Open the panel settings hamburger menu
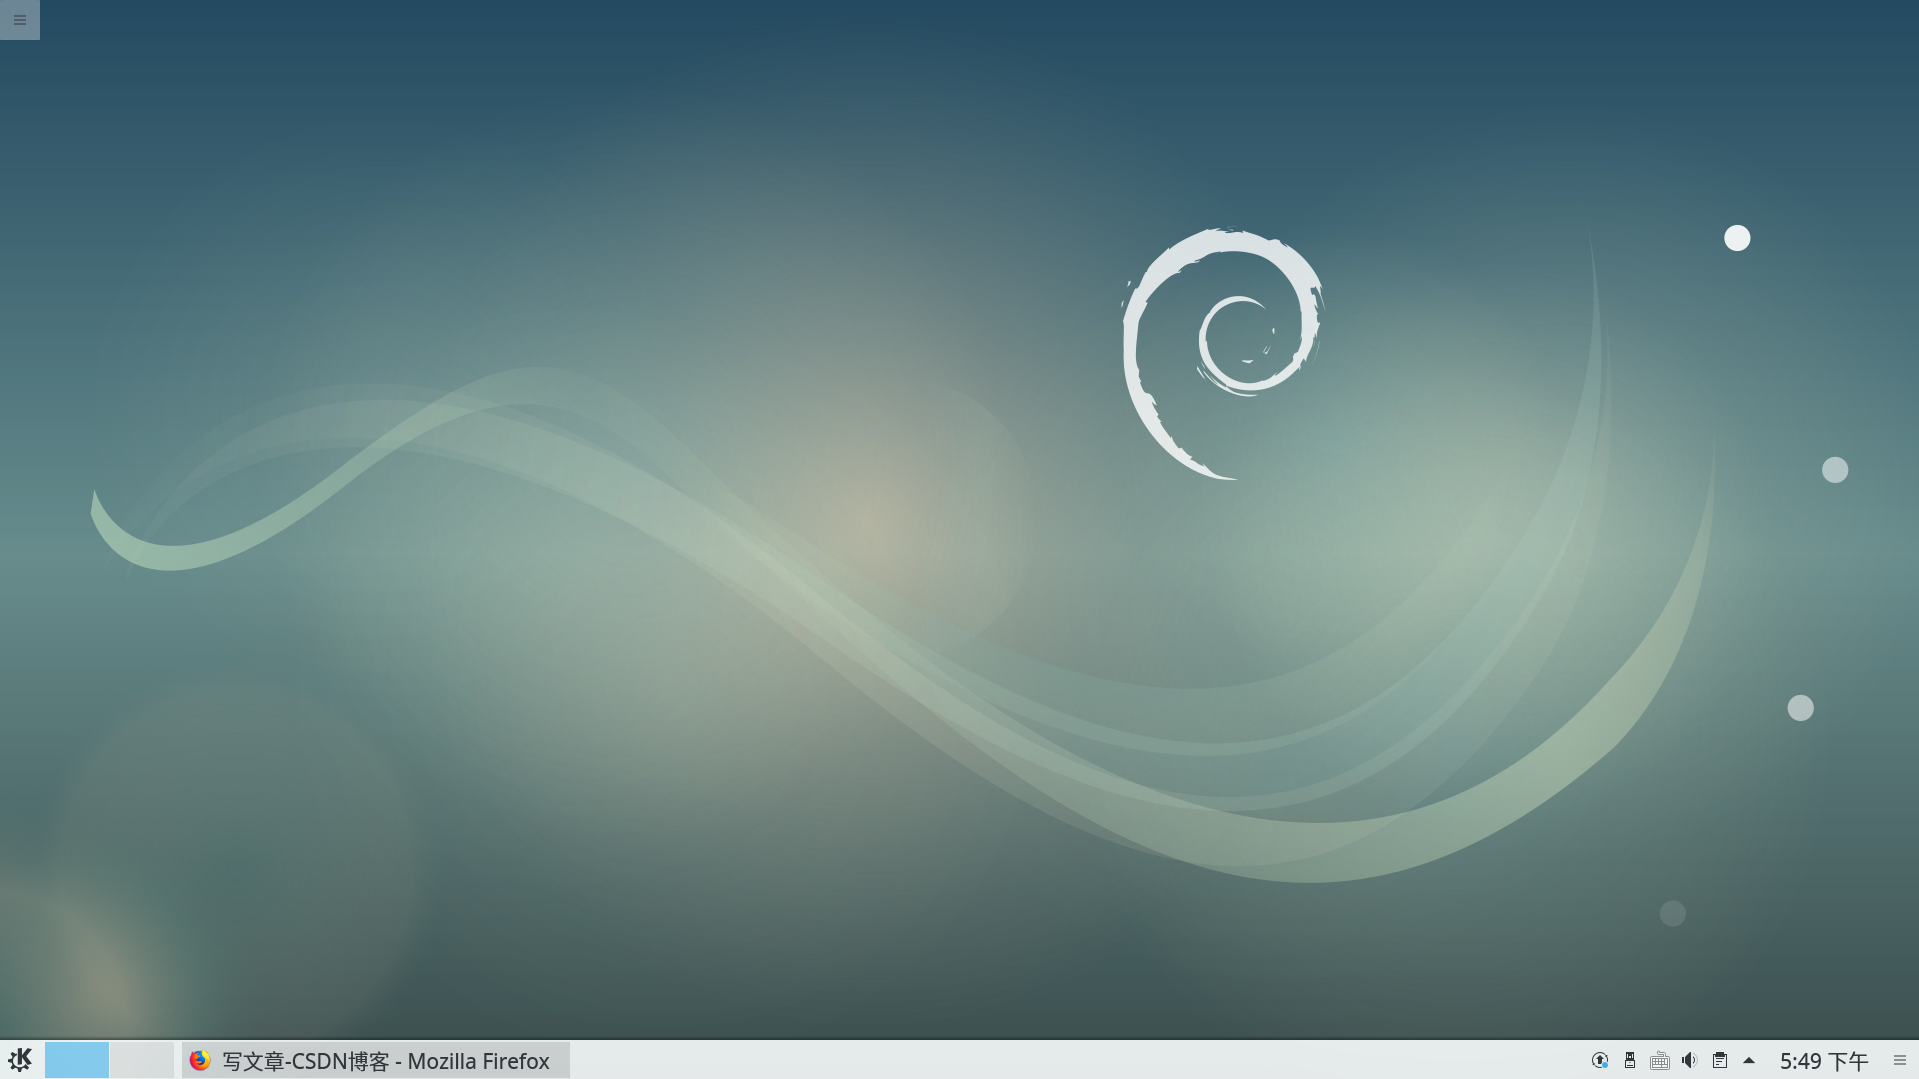 pyautogui.click(x=1900, y=1060)
